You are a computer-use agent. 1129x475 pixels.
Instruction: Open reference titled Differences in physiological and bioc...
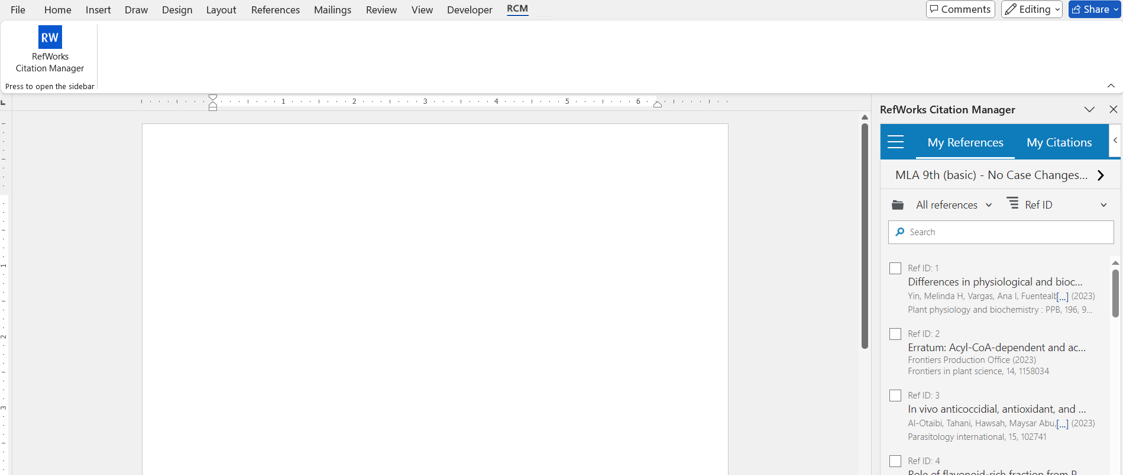coord(995,281)
